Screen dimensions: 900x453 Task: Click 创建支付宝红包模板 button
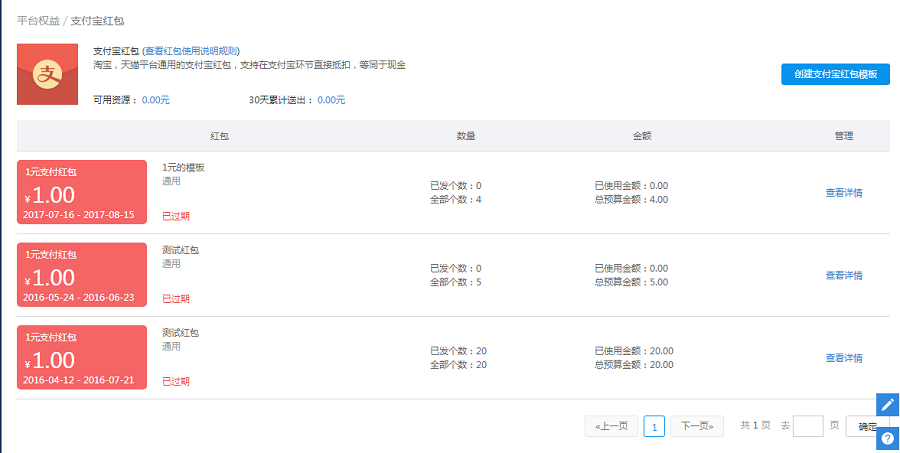pos(835,74)
